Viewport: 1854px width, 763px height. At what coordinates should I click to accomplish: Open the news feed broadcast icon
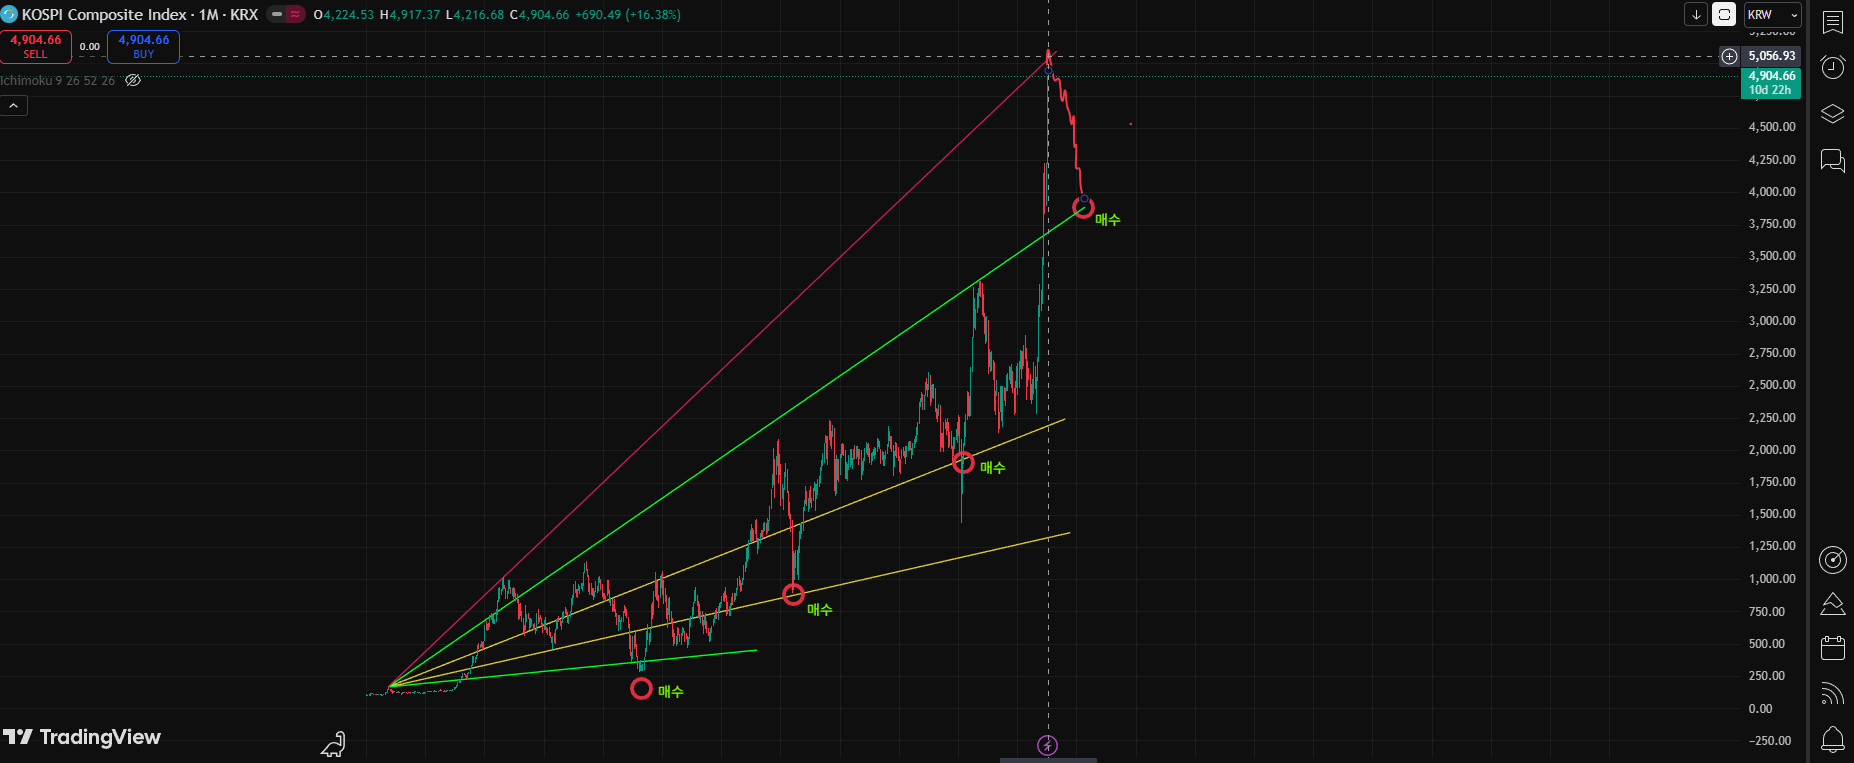click(x=1832, y=693)
